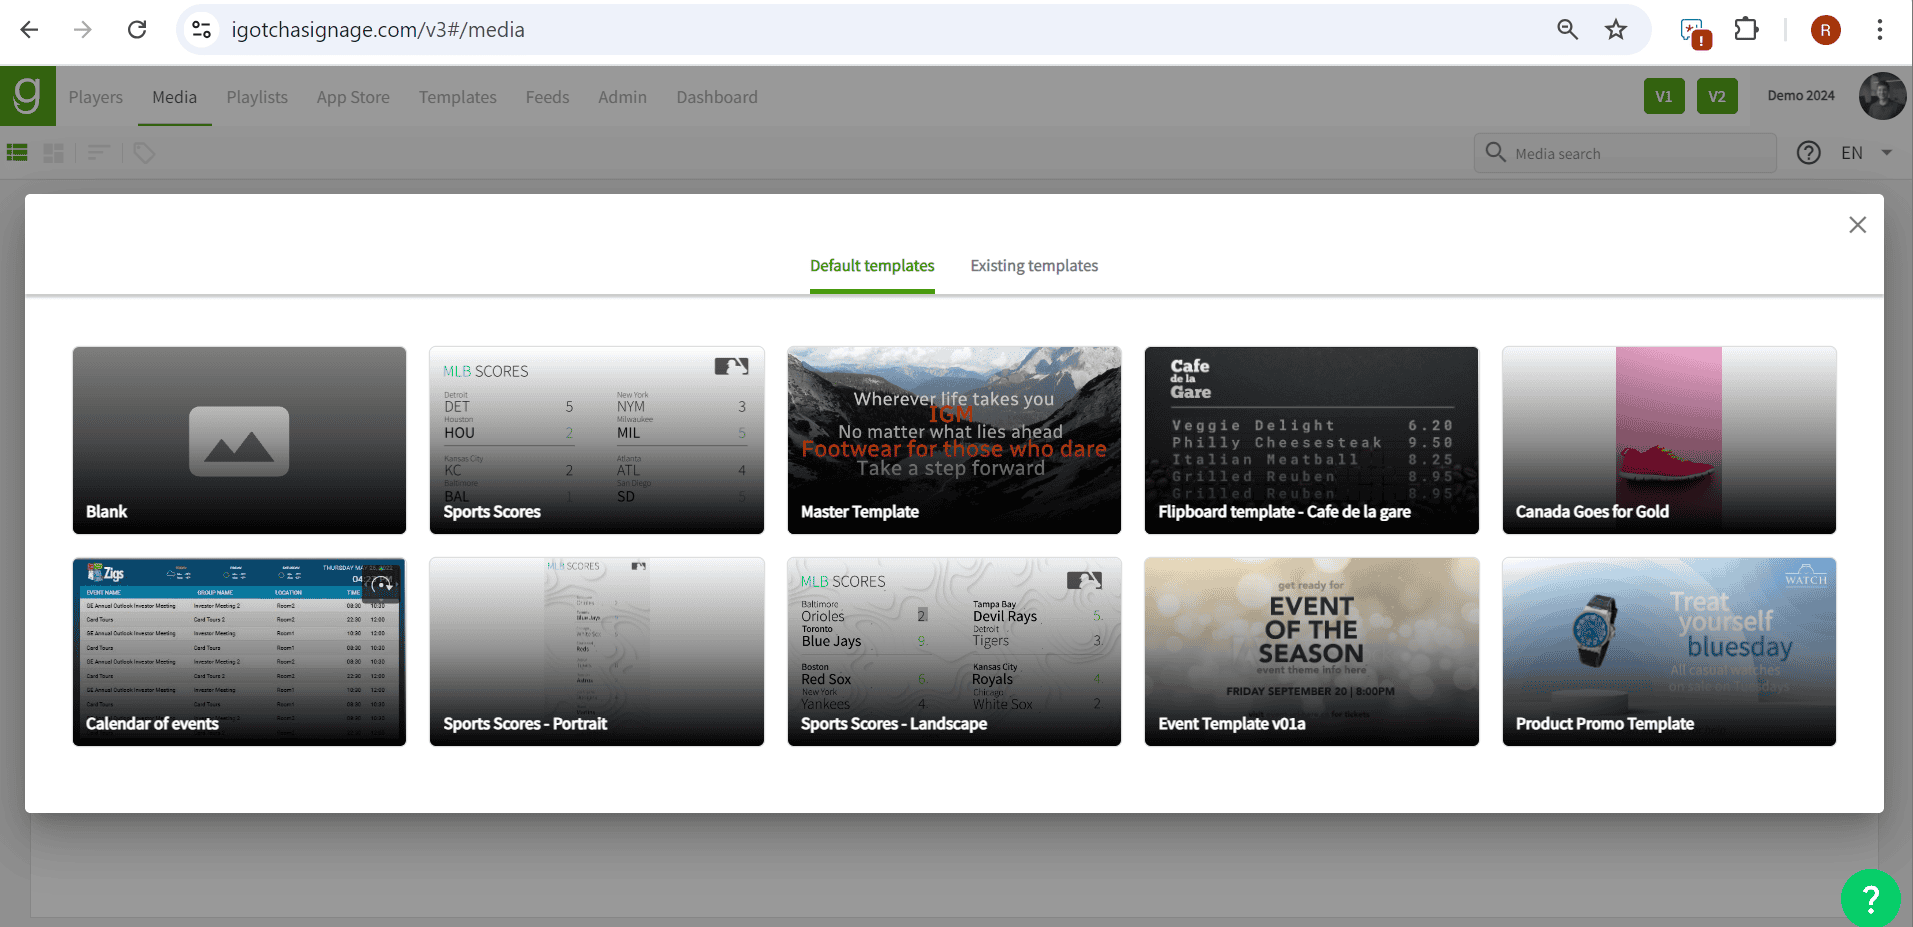Viewport: 1913px width, 927px height.
Task: Click the browser bookmark star icon
Action: click(1616, 30)
